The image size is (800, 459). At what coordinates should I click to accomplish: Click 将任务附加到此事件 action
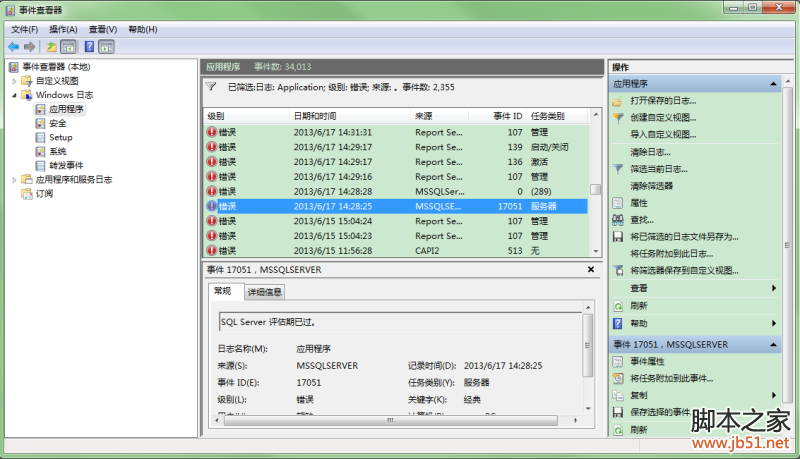(x=671, y=378)
